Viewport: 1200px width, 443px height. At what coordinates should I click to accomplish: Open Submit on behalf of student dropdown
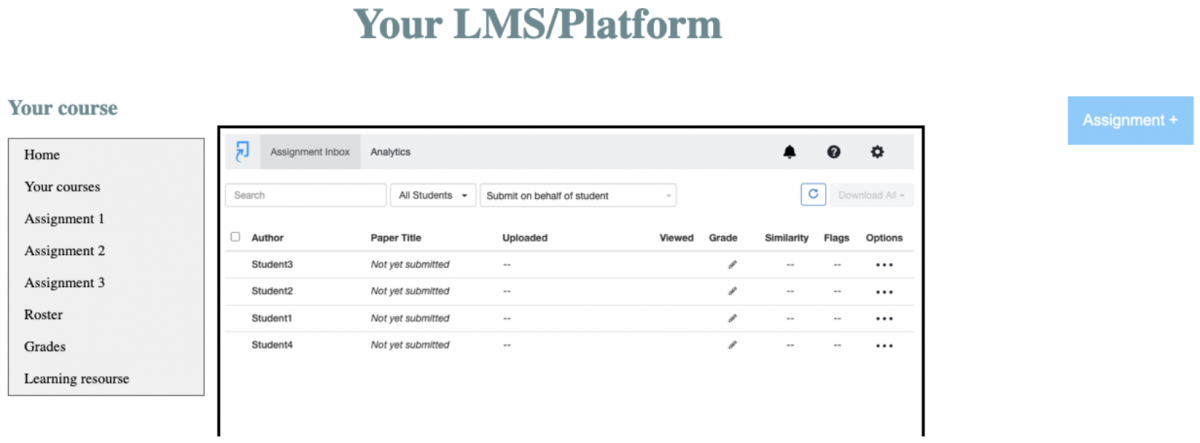(577, 196)
